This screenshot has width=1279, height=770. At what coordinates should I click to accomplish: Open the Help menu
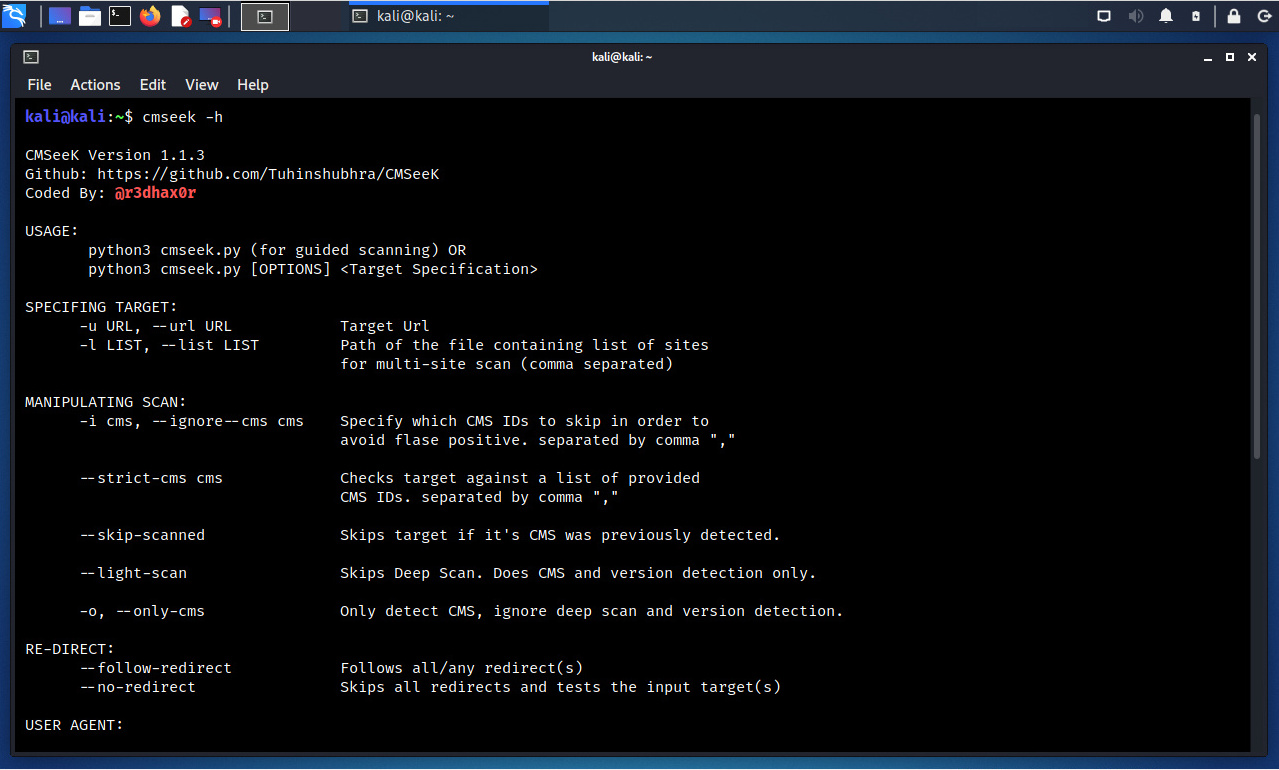(x=253, y=85)
